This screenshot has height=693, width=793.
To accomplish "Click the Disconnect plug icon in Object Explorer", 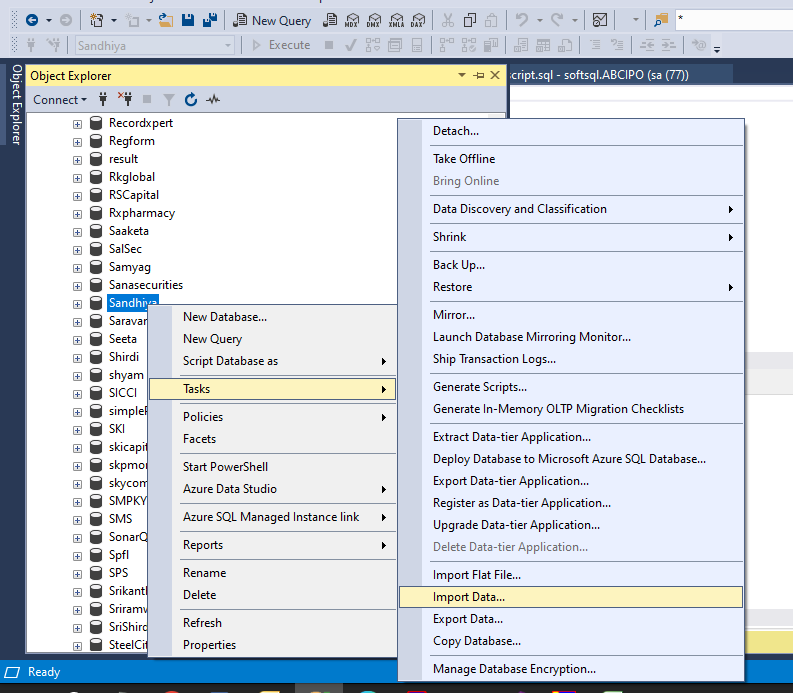I will pos(126,99).
